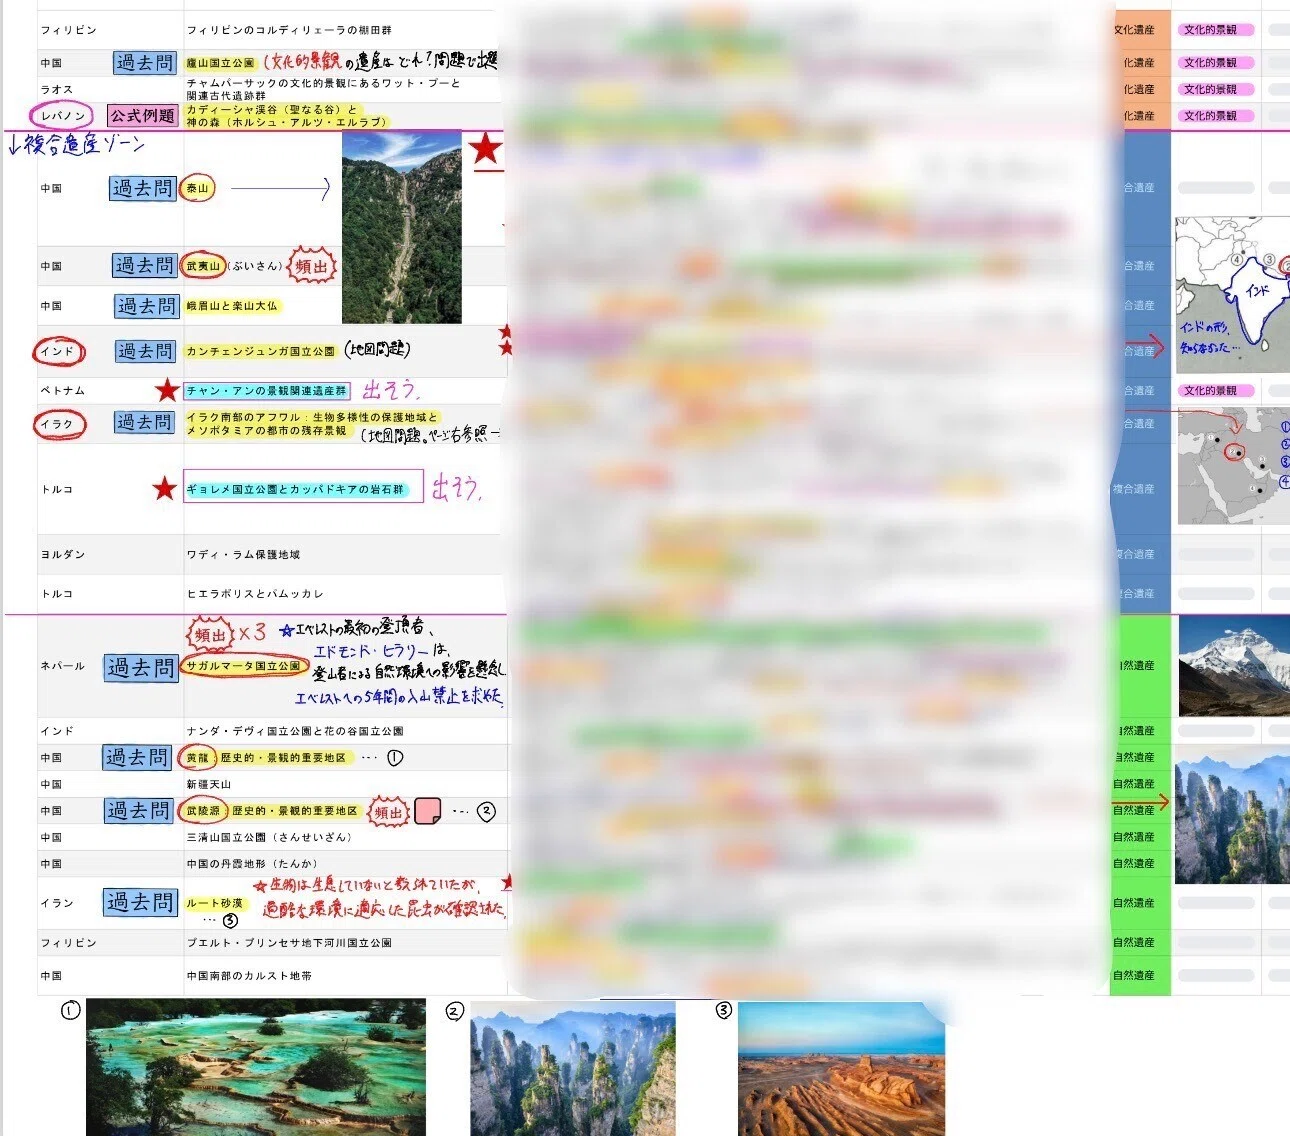Open bottom photo ③ of desert ridges
The width and height of the screenshot is (1290, 1136).
click(x=841, y=1068)
